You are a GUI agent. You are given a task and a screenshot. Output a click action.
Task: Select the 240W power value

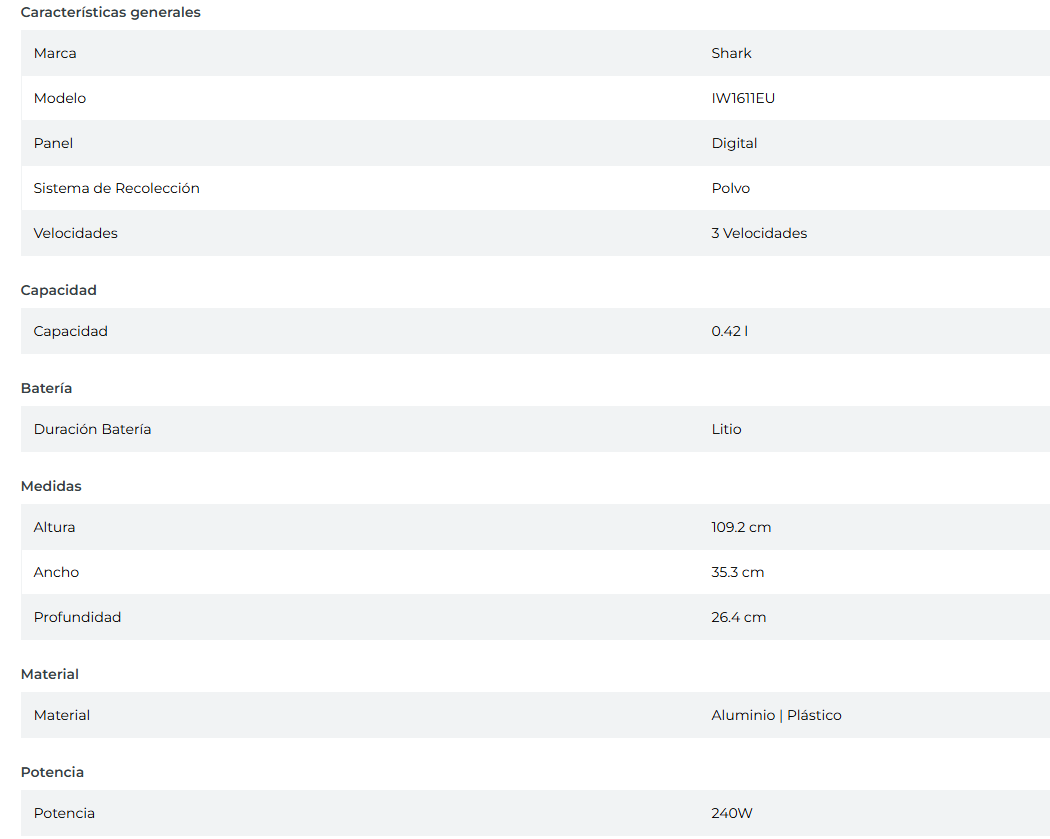732,813
